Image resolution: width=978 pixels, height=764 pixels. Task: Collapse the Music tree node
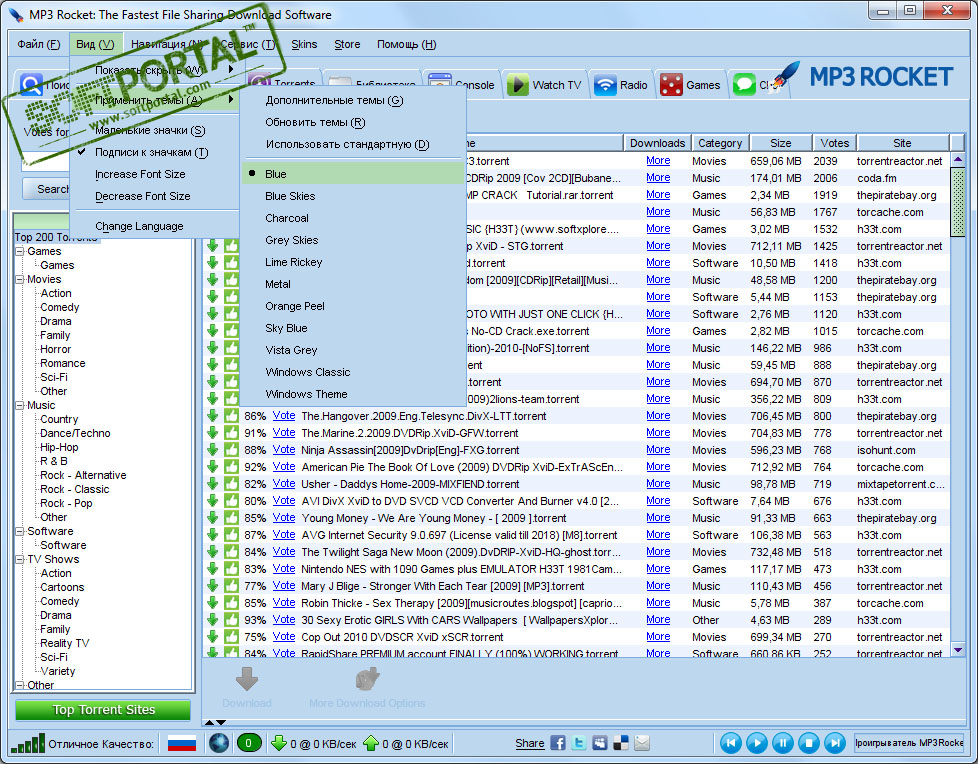[20, 405]
